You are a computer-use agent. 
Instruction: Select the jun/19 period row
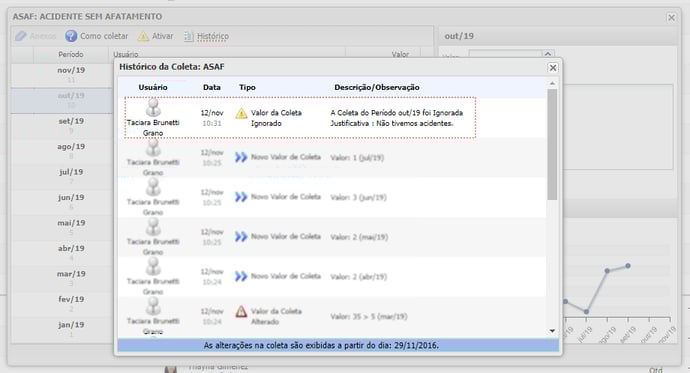[62, 202]
